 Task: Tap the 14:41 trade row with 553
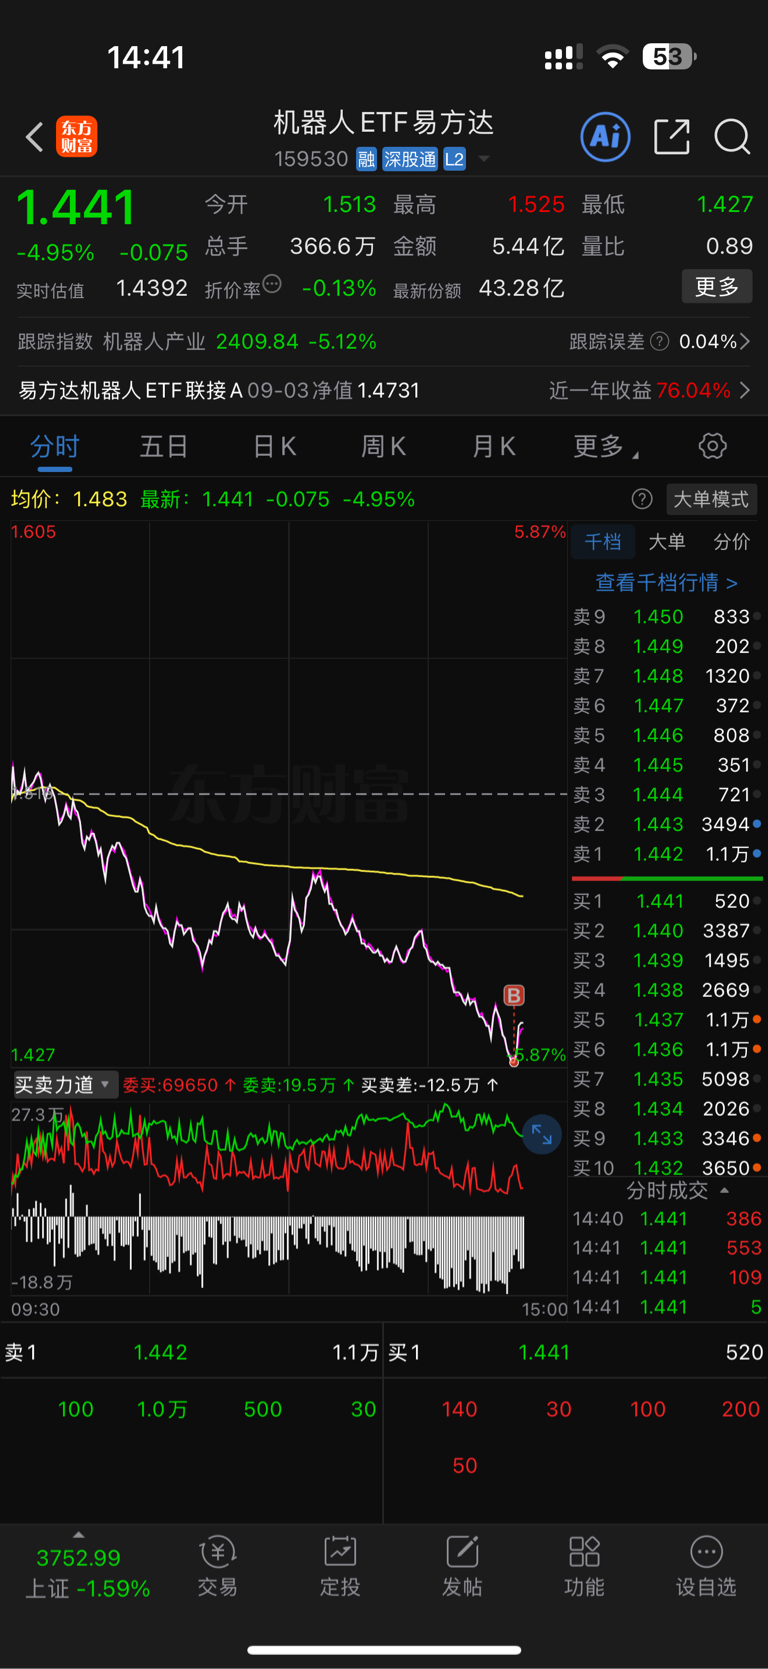[x=667, y=1247]
